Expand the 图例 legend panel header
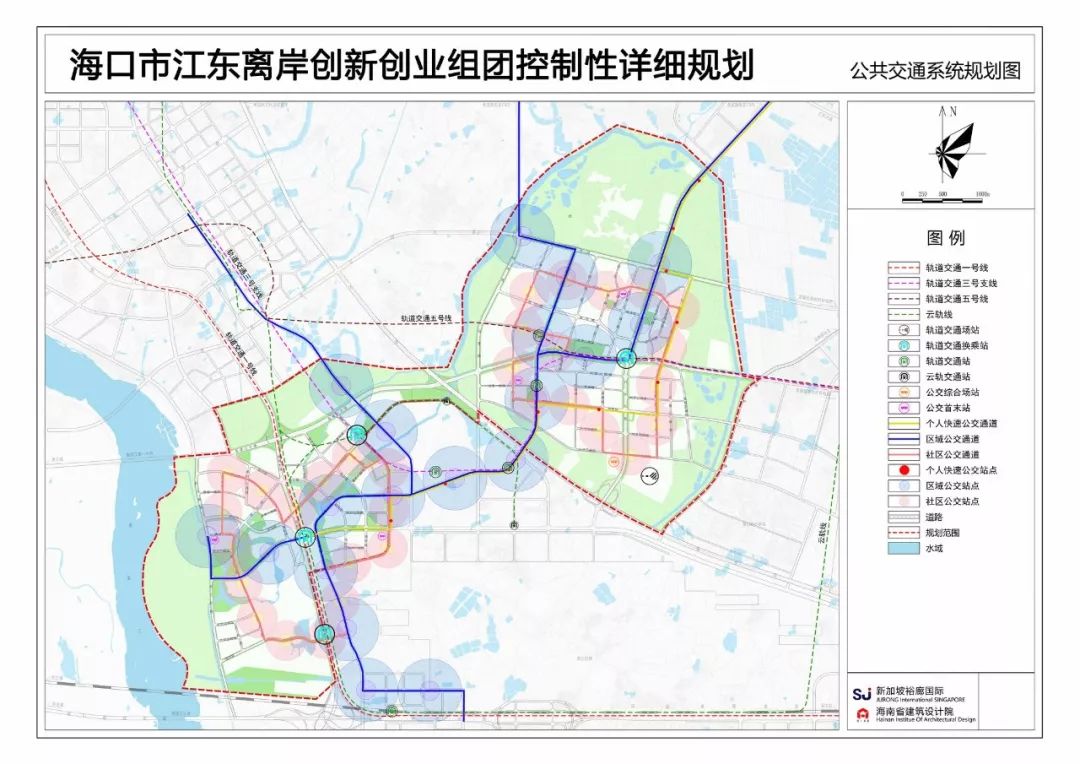The width and height of the screenshot is (1080, 764). (947, 236)
